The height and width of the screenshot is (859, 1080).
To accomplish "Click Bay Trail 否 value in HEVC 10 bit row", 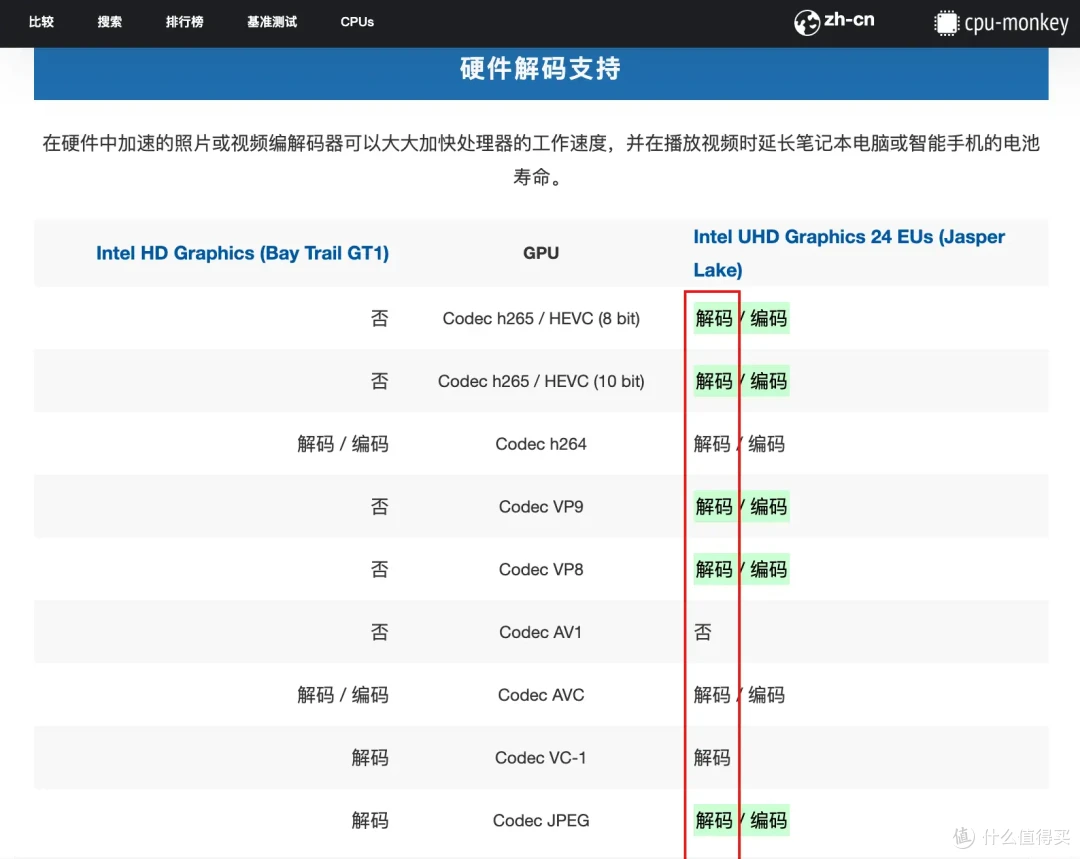I will tap(380, 381).
